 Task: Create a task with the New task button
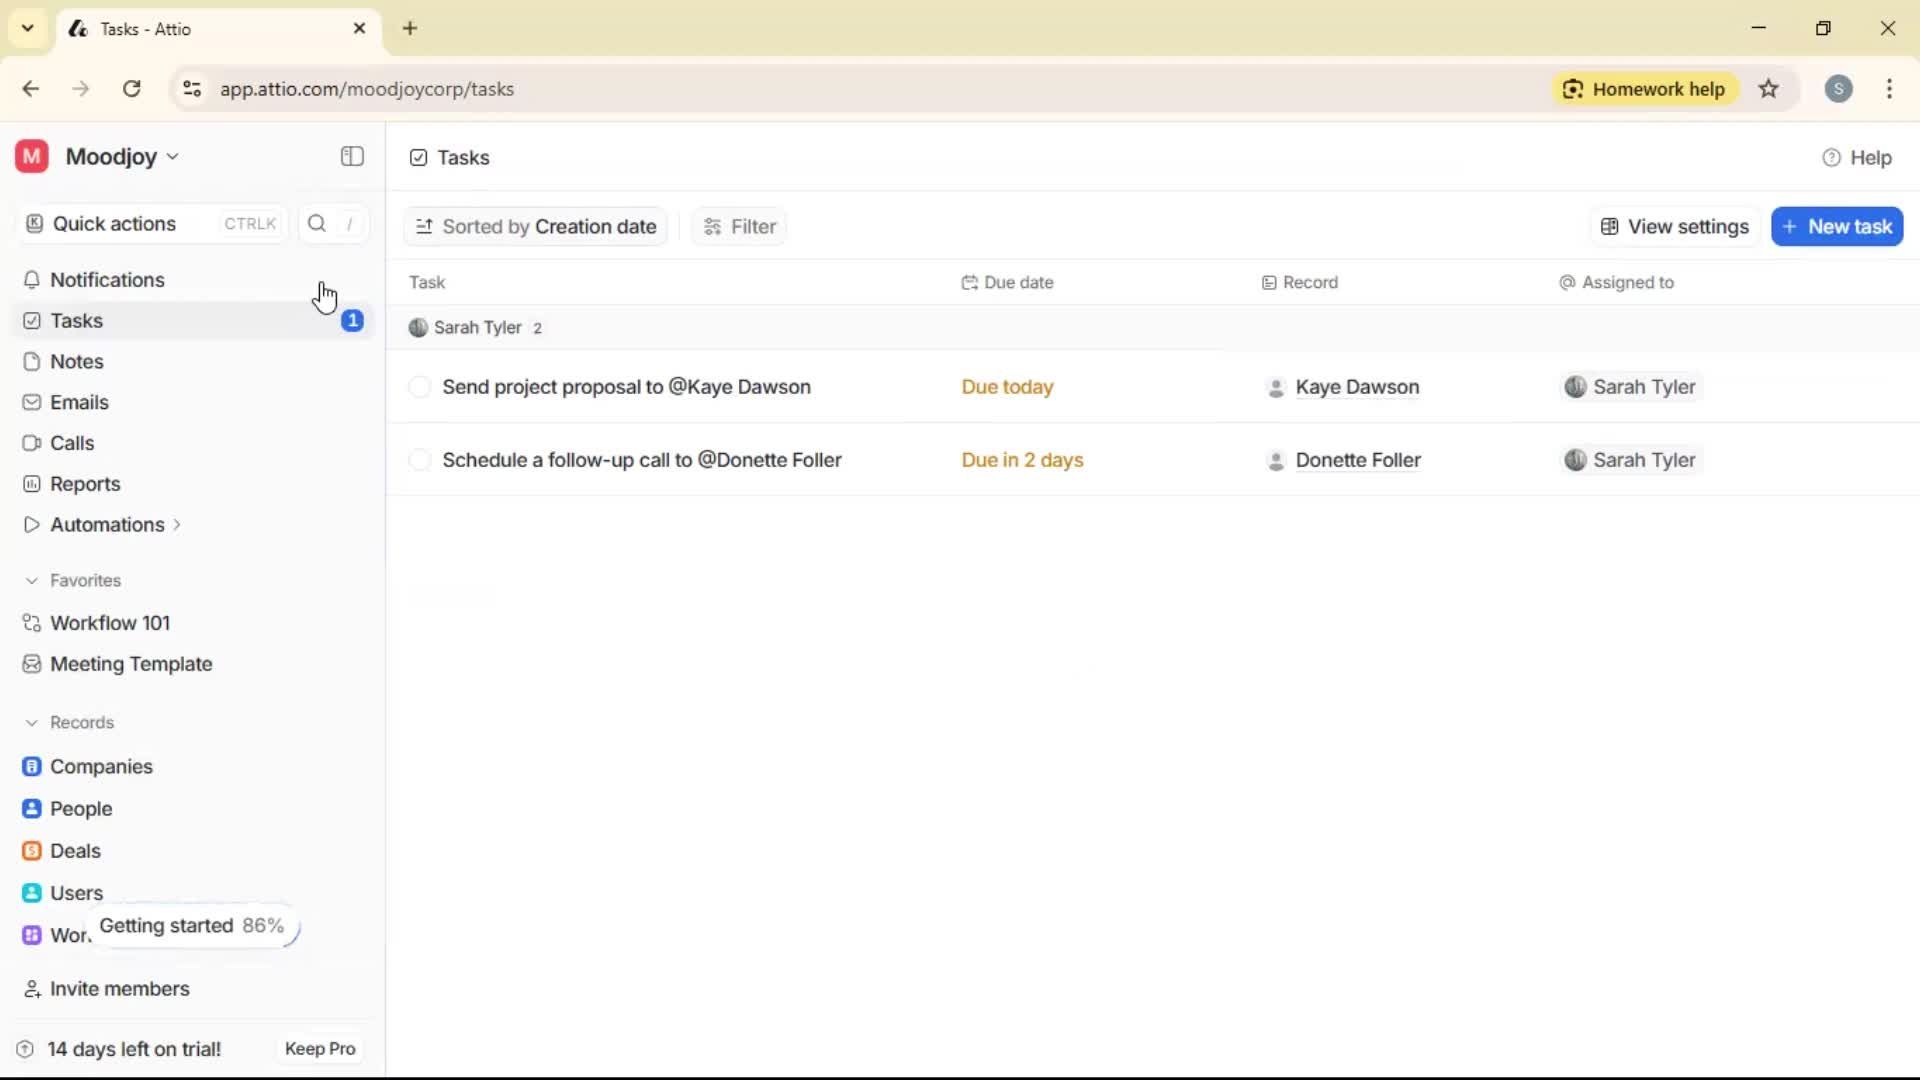click(x=1838, y=226)
